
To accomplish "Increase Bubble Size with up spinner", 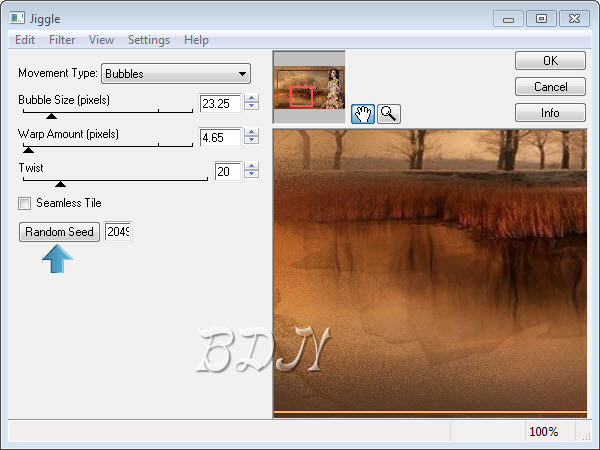I will pos(251,98).
